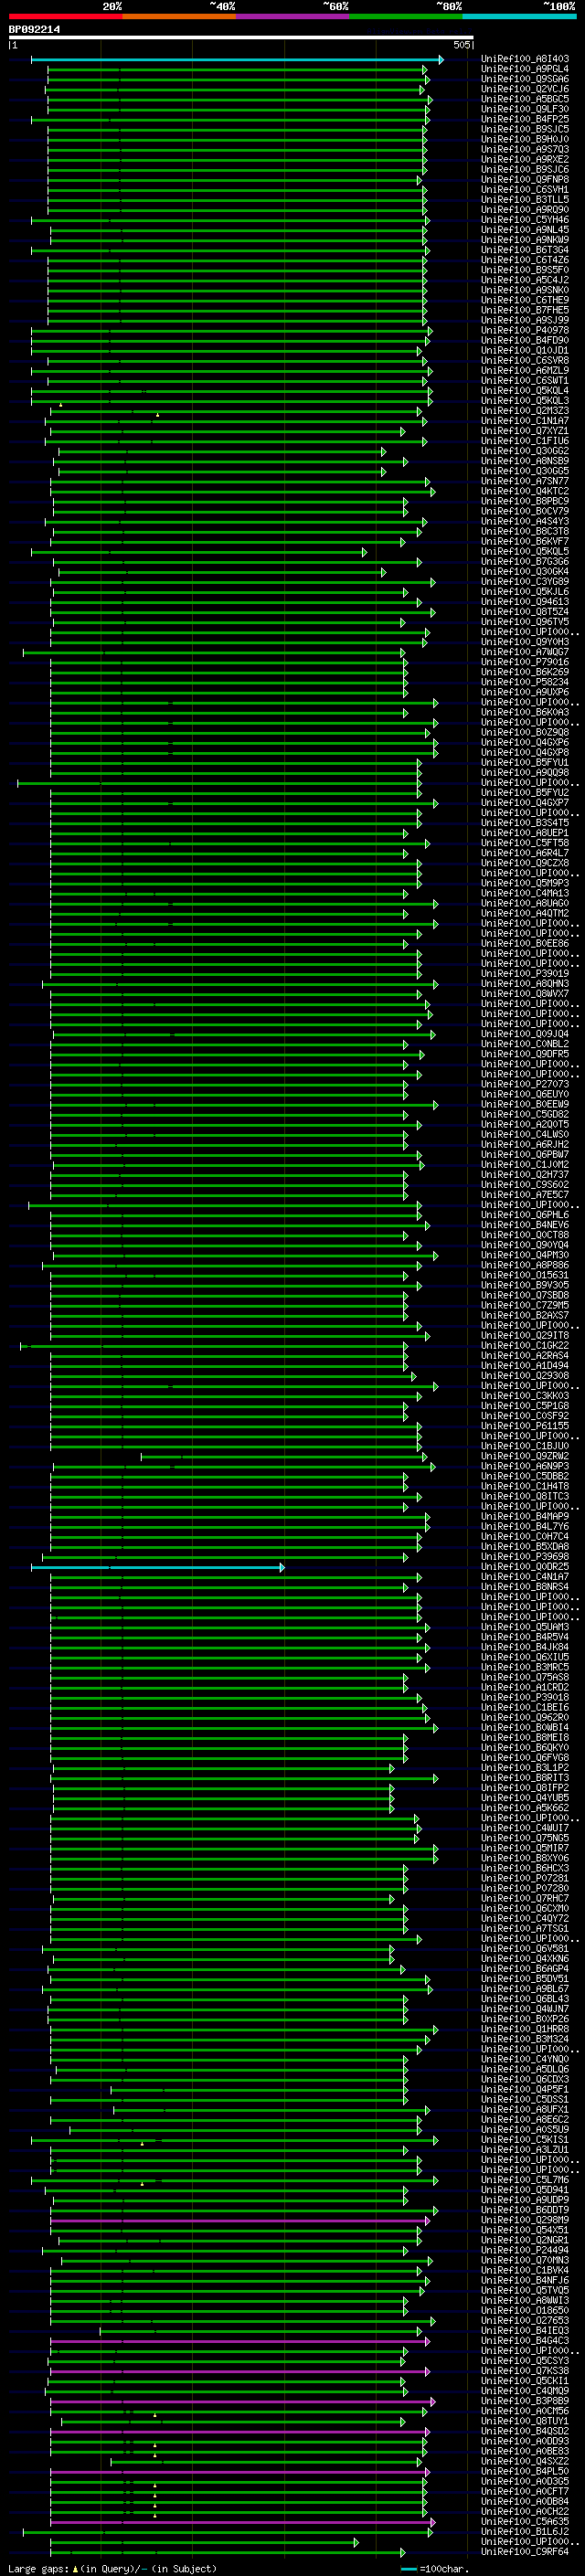Select the UniRef100_Q7KS38 label
Image resolution: width=585 pixels, height=2576 pixels.
coord(525,2371)
